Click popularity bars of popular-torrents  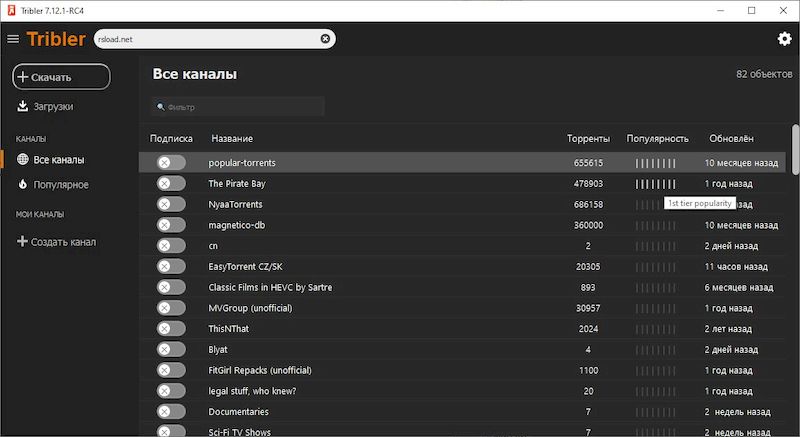click(656, 163)
